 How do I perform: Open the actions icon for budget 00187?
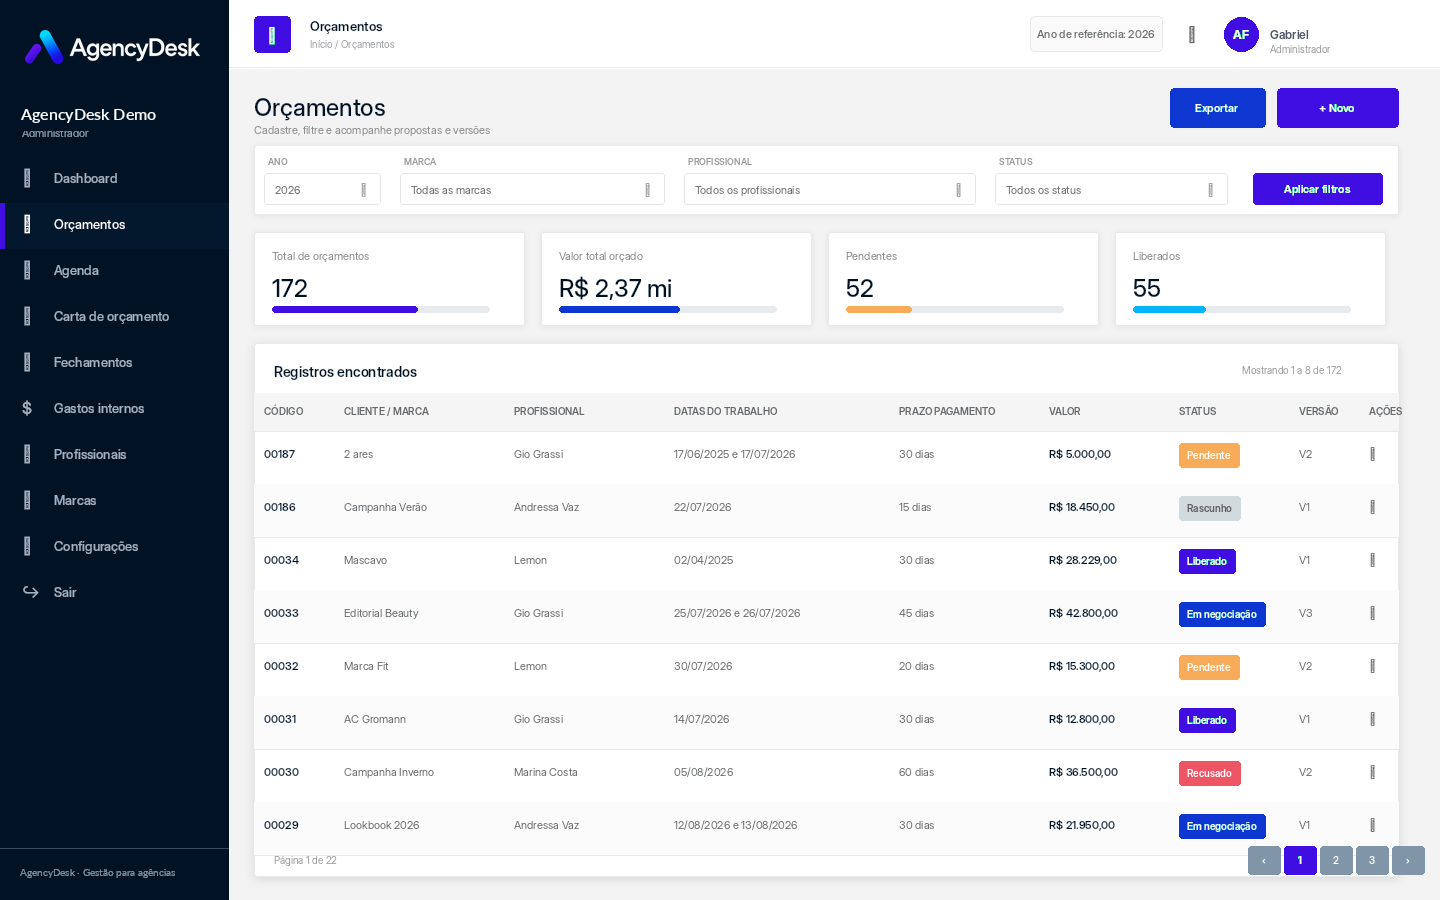tap(1372, 454)
